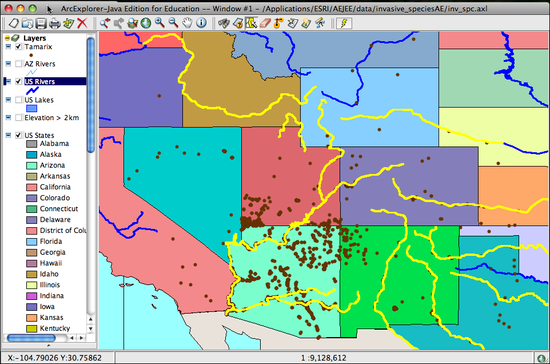Turn on the Elevation > 2km layer checkbox
Viewport: 550px width, 364px height.
coord(19,118)
